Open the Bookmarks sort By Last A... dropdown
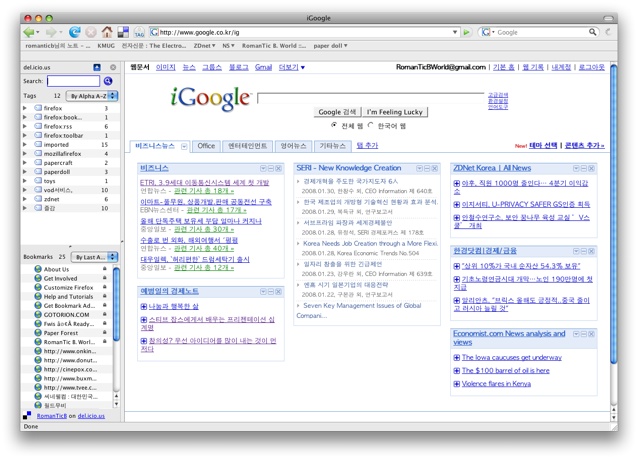 94,257
